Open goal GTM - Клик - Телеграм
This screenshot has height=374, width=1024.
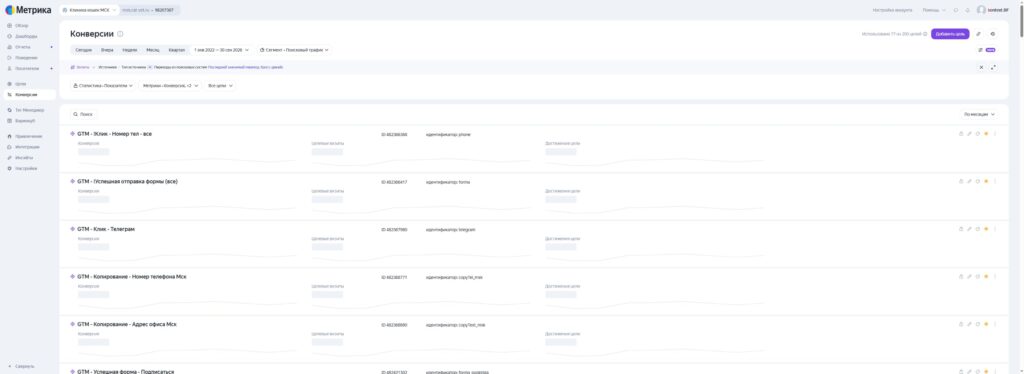point(106,229)
